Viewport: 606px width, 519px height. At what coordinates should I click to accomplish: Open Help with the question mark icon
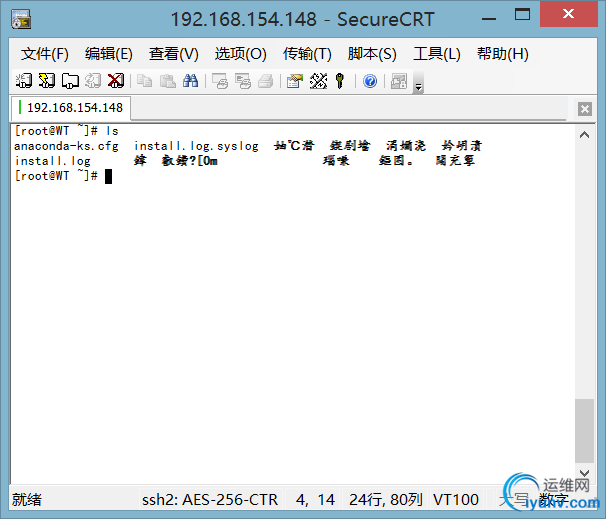[x=370, y=81]
